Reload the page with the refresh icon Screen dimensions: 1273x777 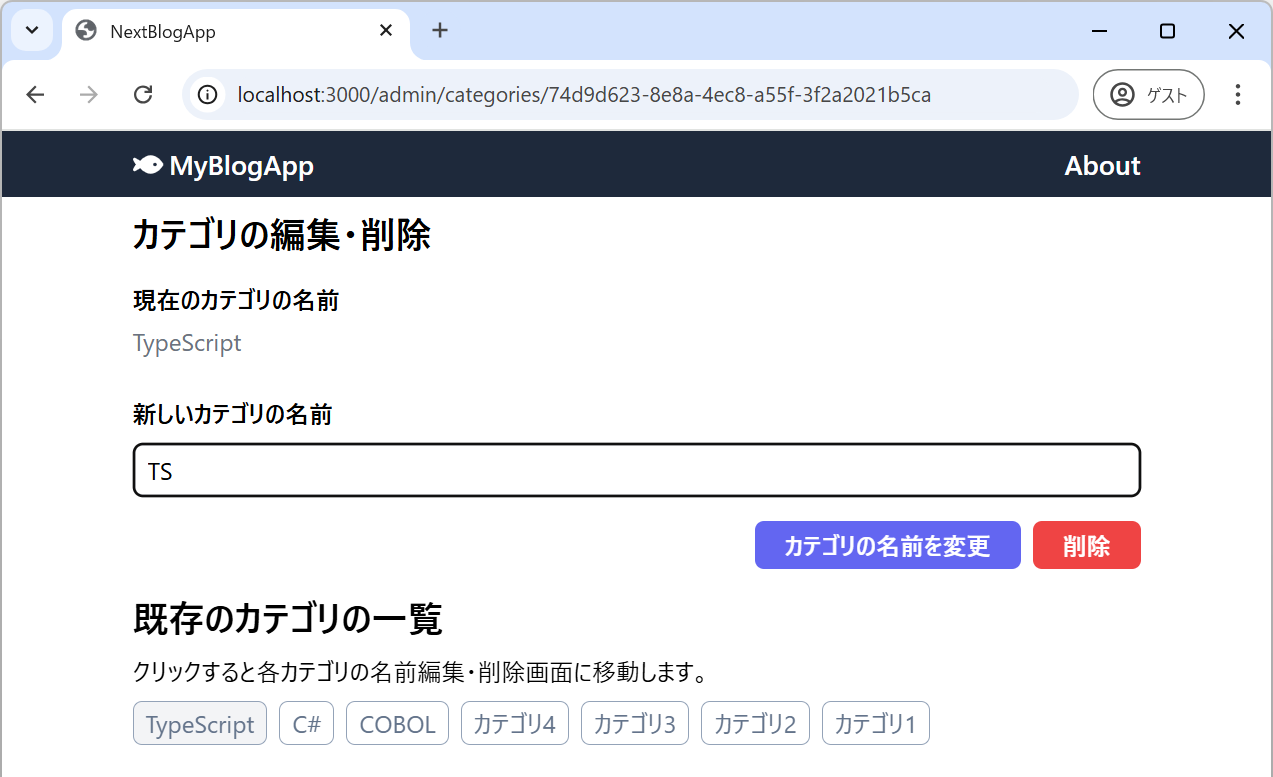[x=143, y=95]
